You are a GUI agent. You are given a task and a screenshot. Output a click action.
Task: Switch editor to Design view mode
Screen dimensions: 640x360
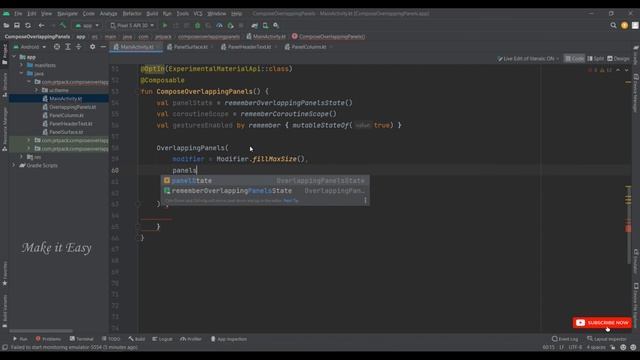[x=618, y=59]
